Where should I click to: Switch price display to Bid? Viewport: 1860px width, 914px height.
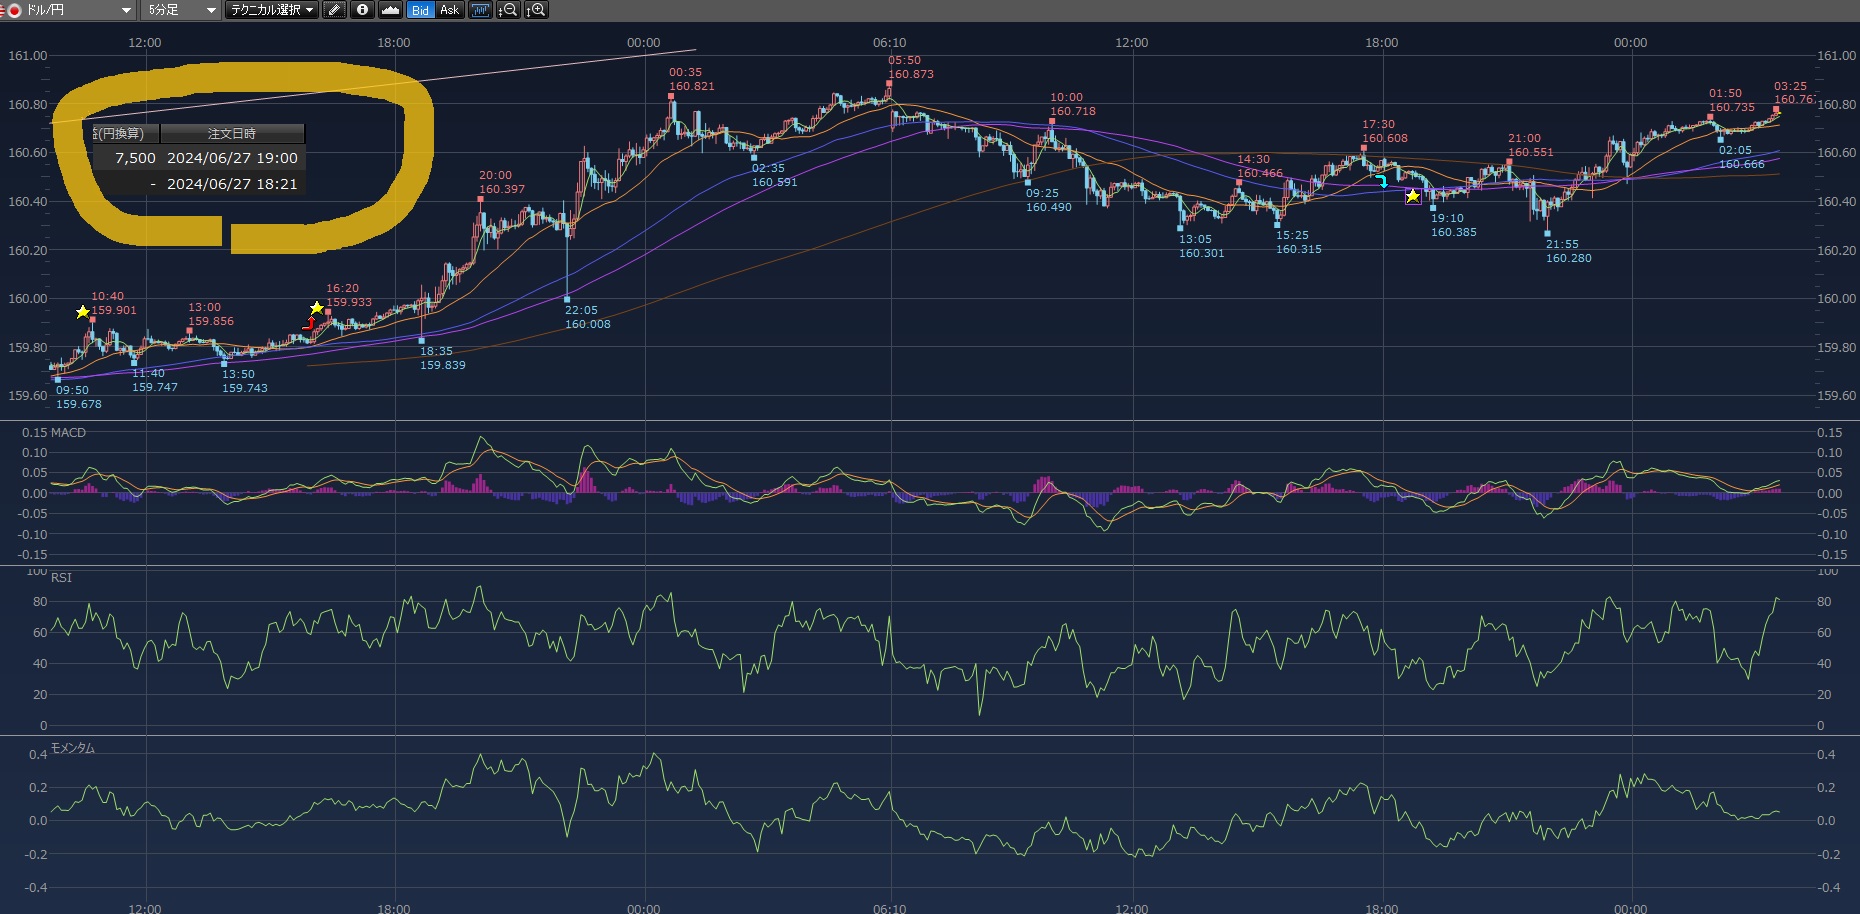(x=420, y=10)
